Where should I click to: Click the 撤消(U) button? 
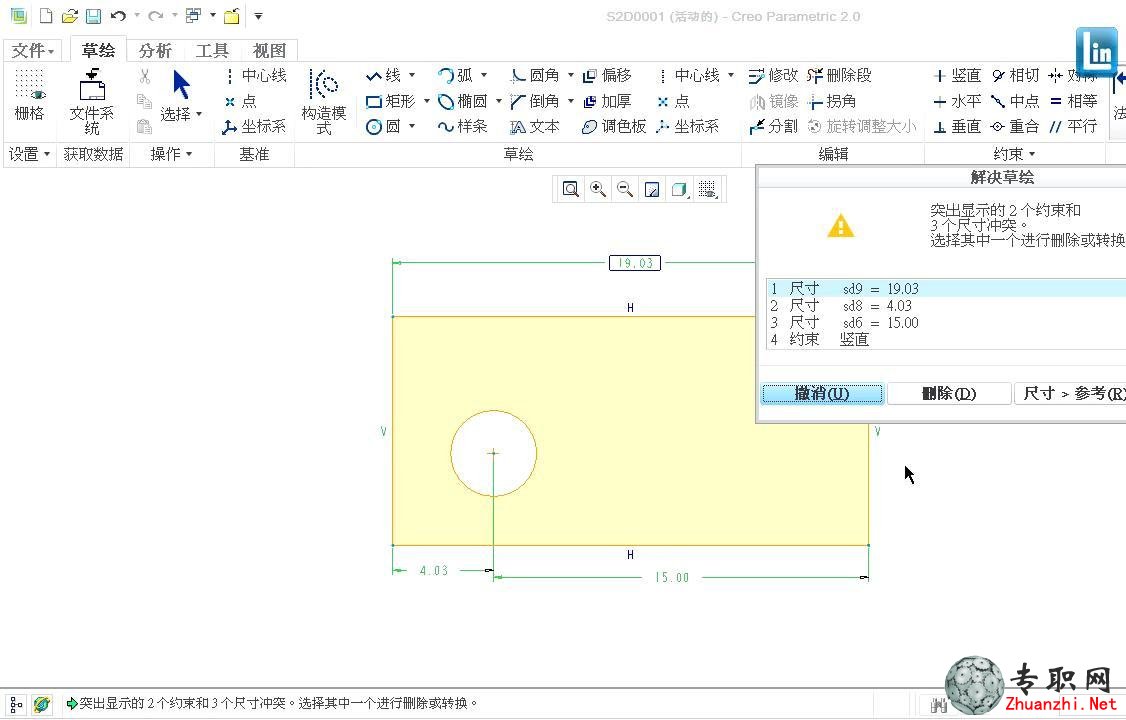822,393
